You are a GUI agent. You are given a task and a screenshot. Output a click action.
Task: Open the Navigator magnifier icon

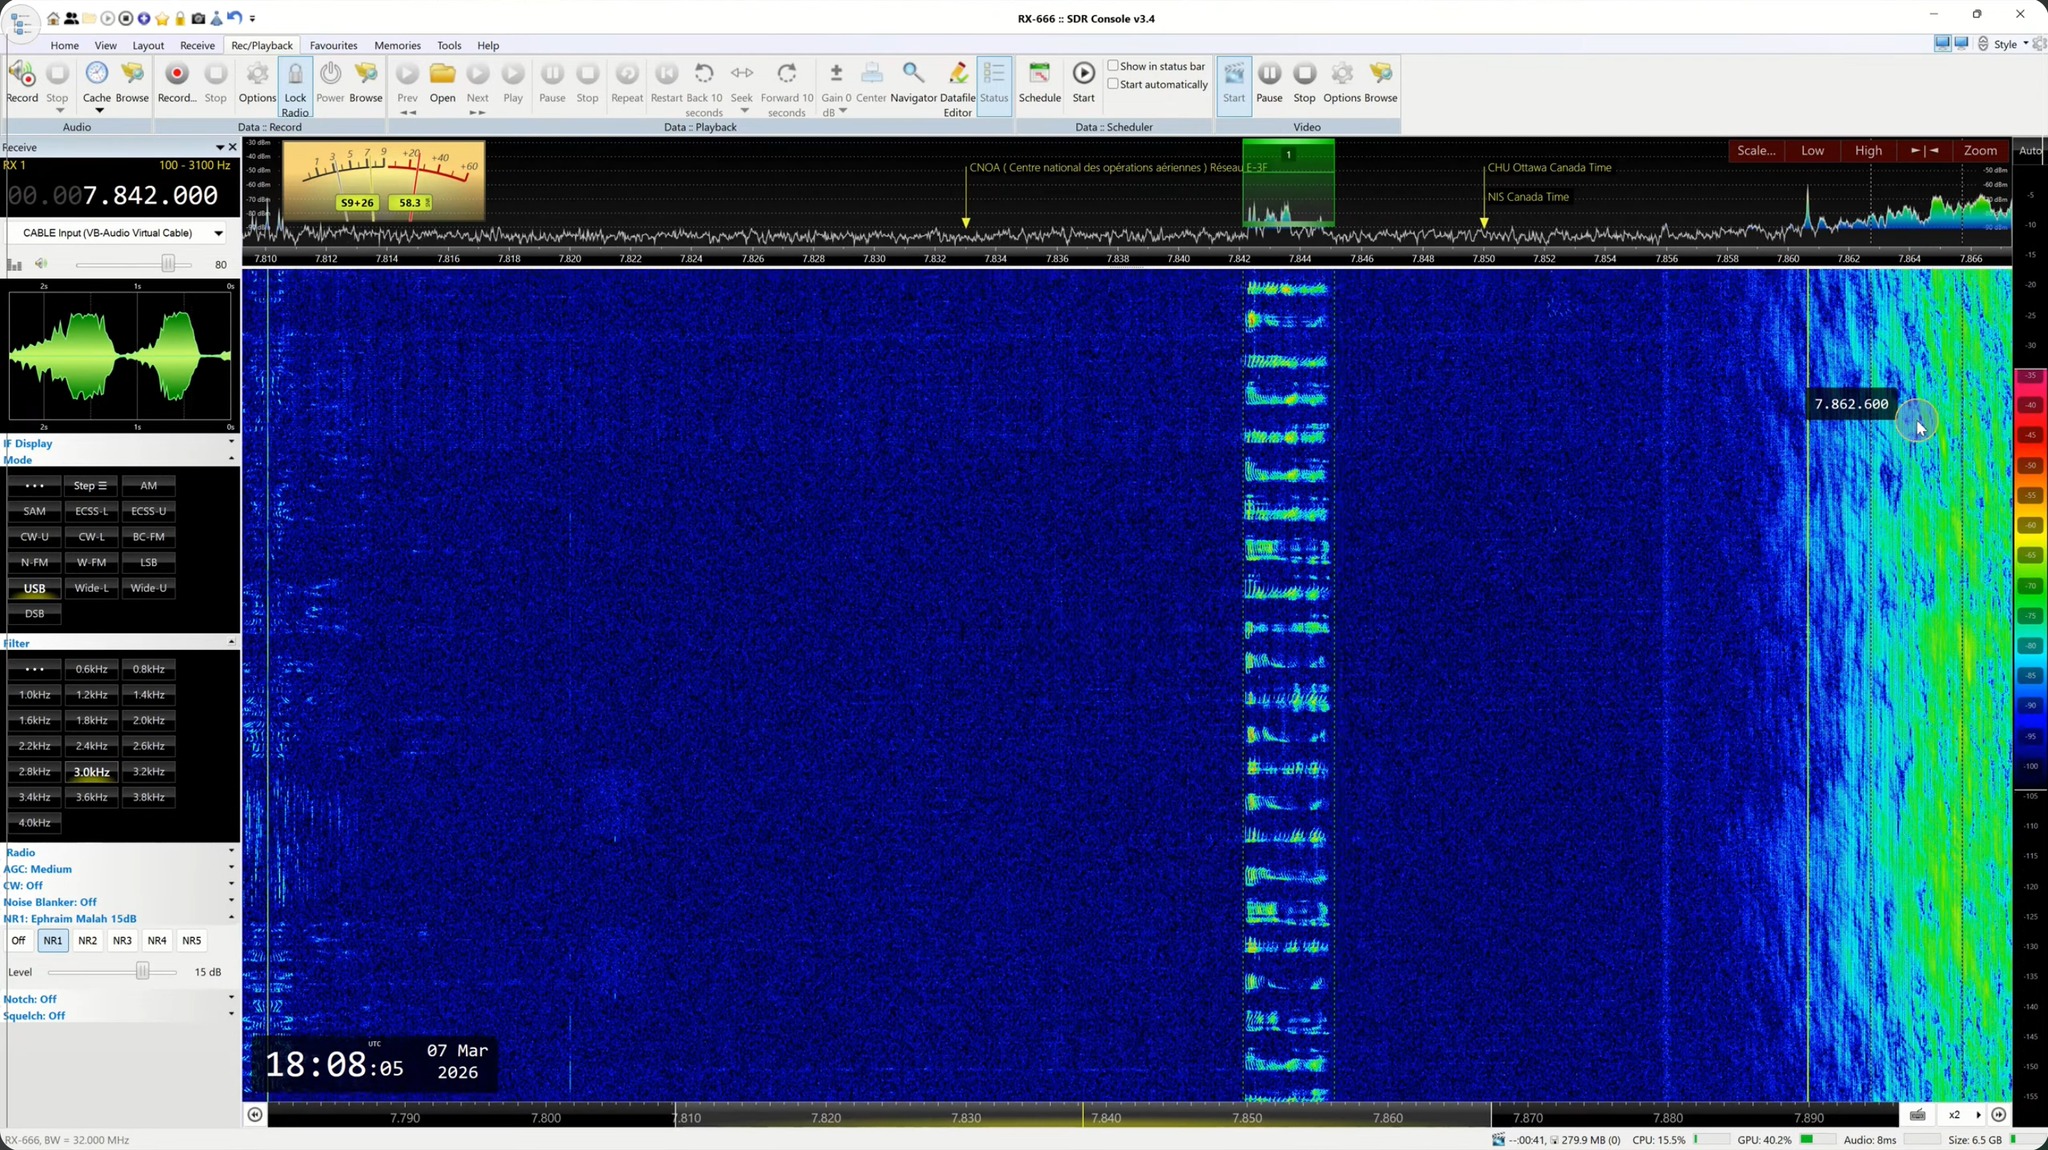point(913,74)
